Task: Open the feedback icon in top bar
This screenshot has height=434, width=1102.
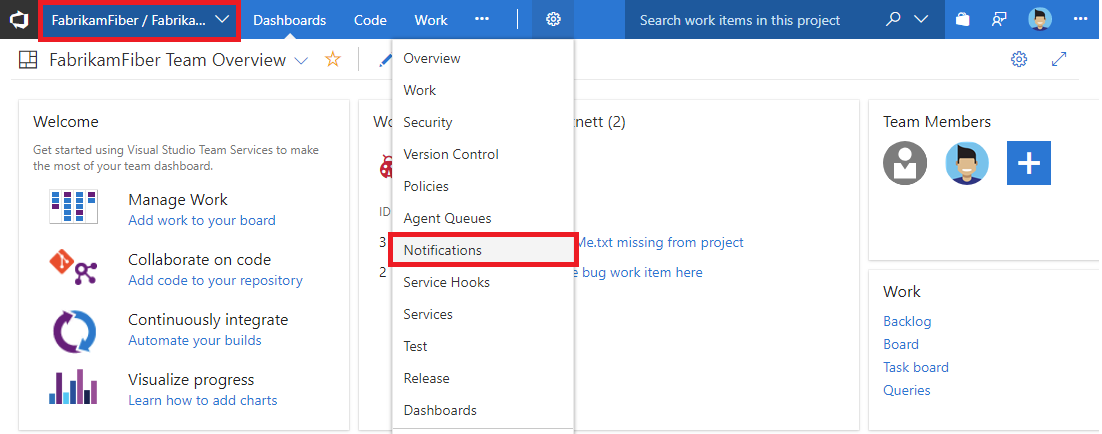Action: 999,20
